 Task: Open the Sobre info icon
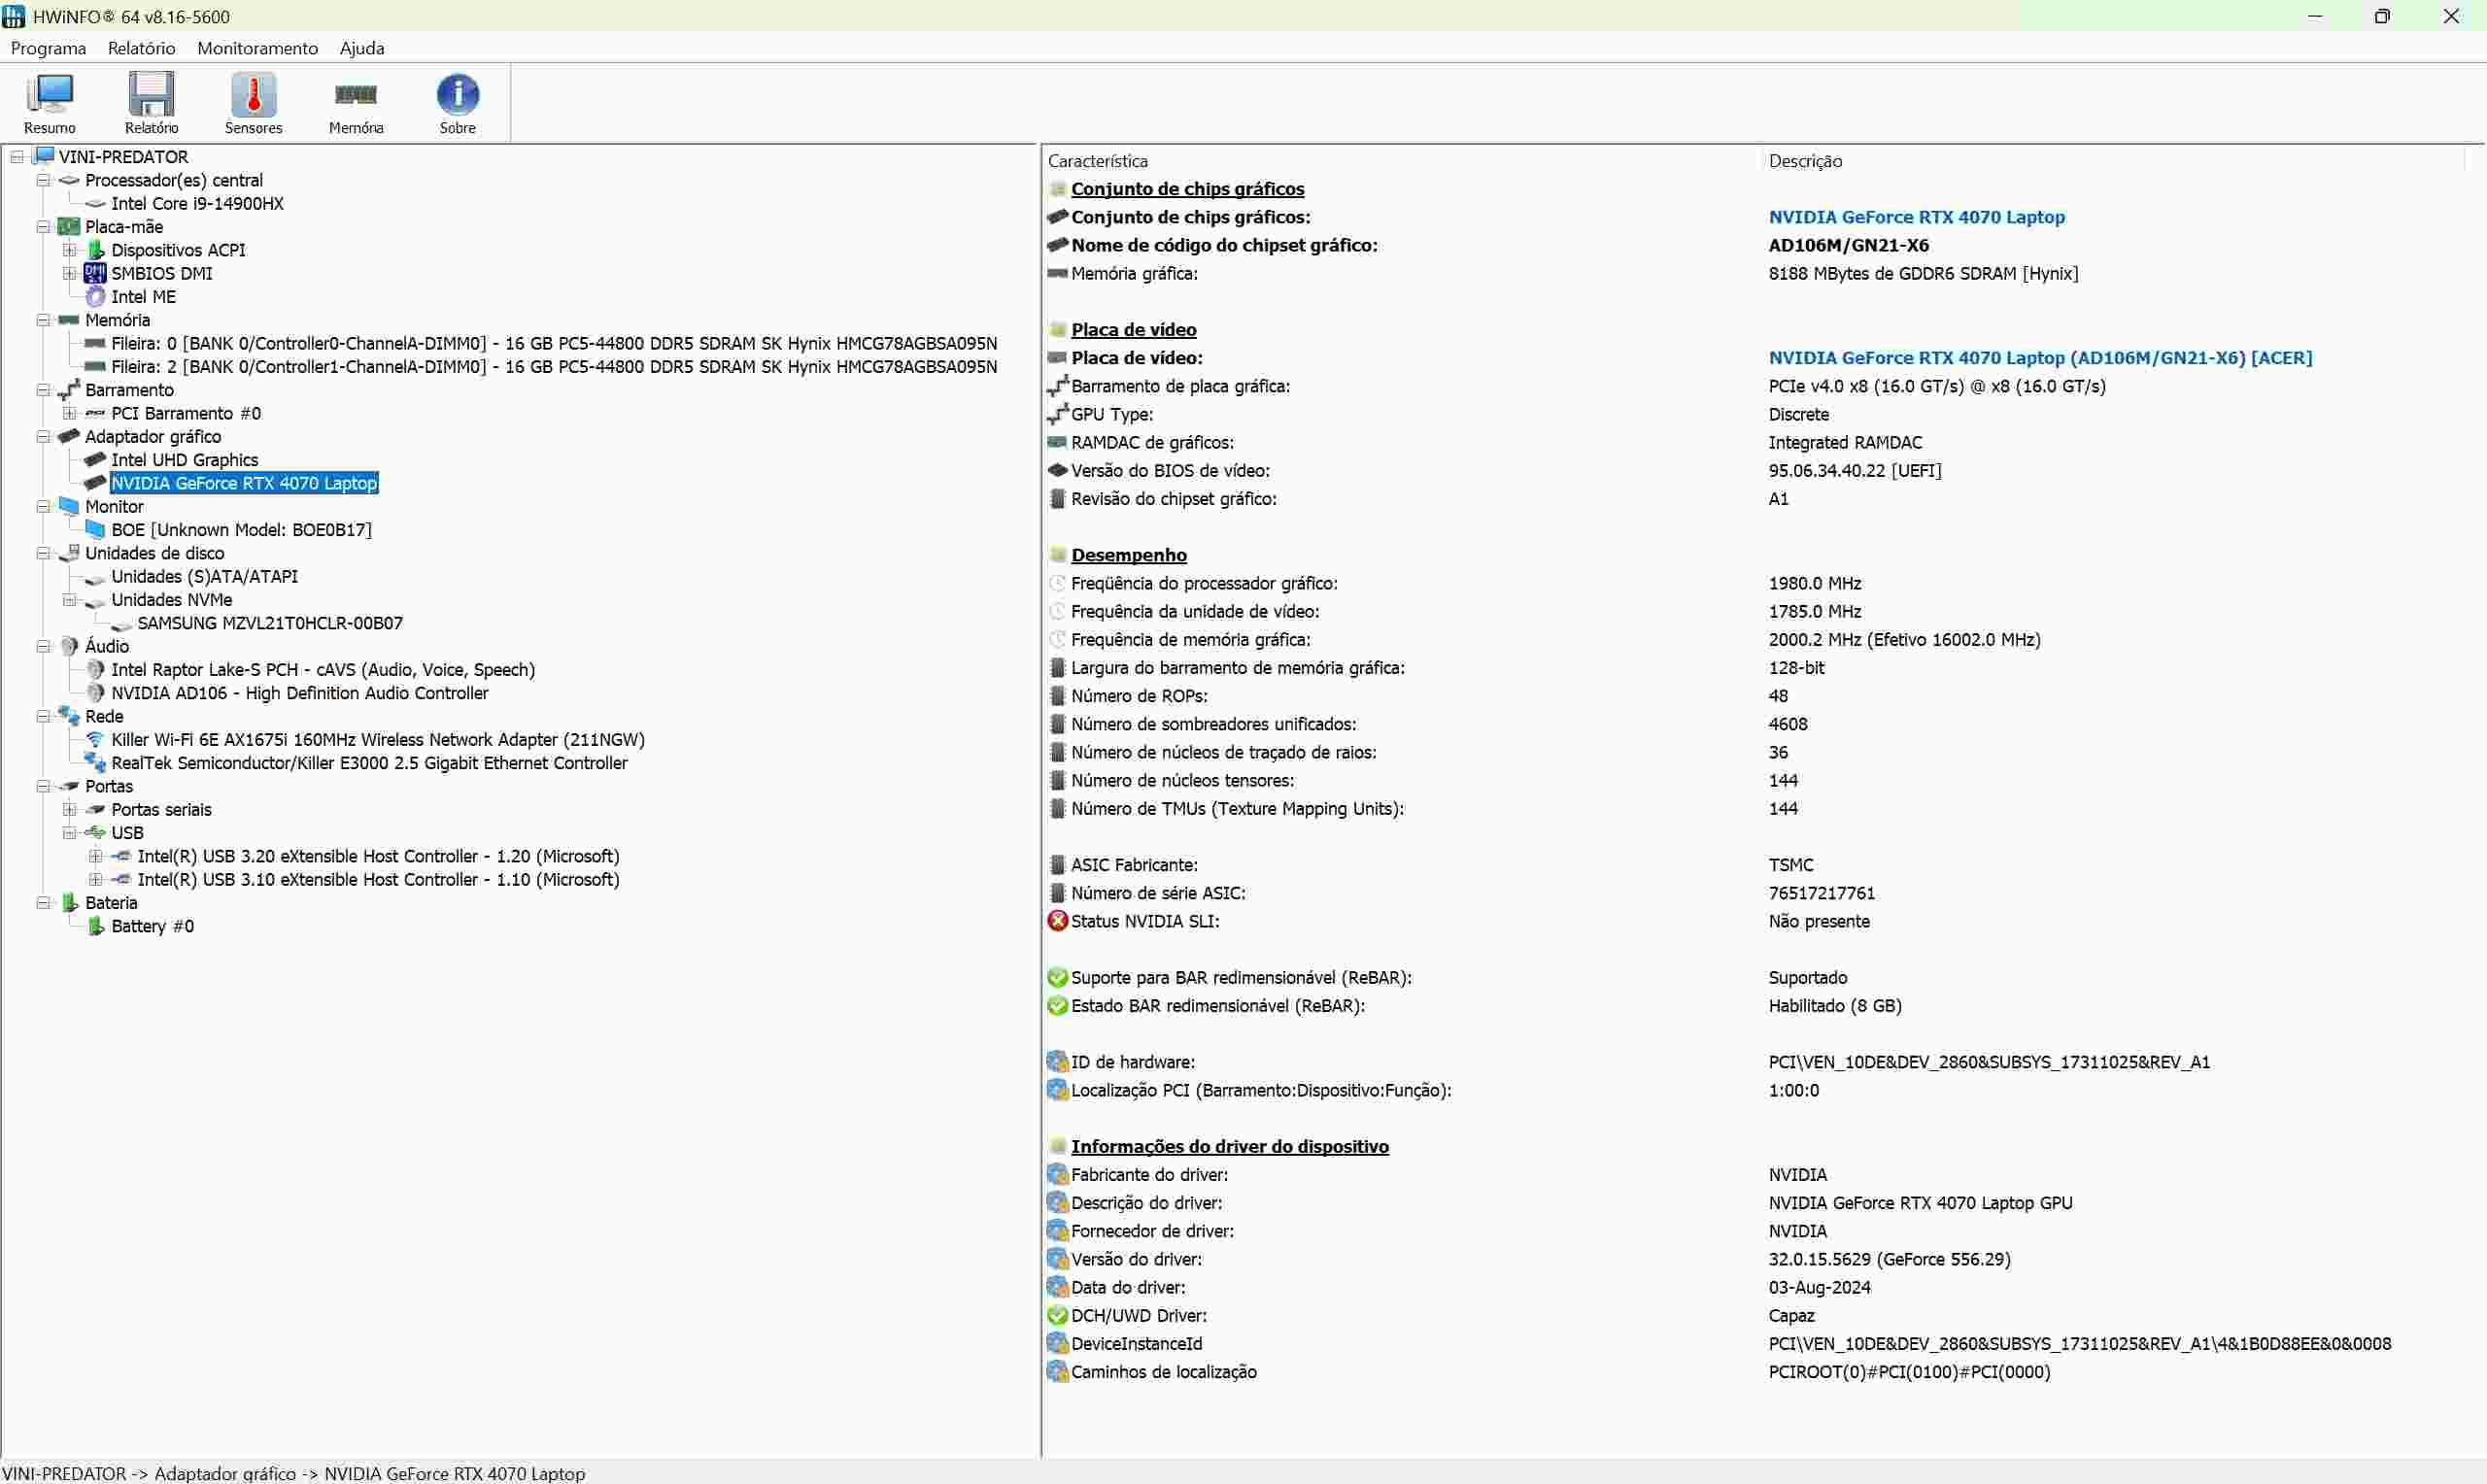[457, 103]
